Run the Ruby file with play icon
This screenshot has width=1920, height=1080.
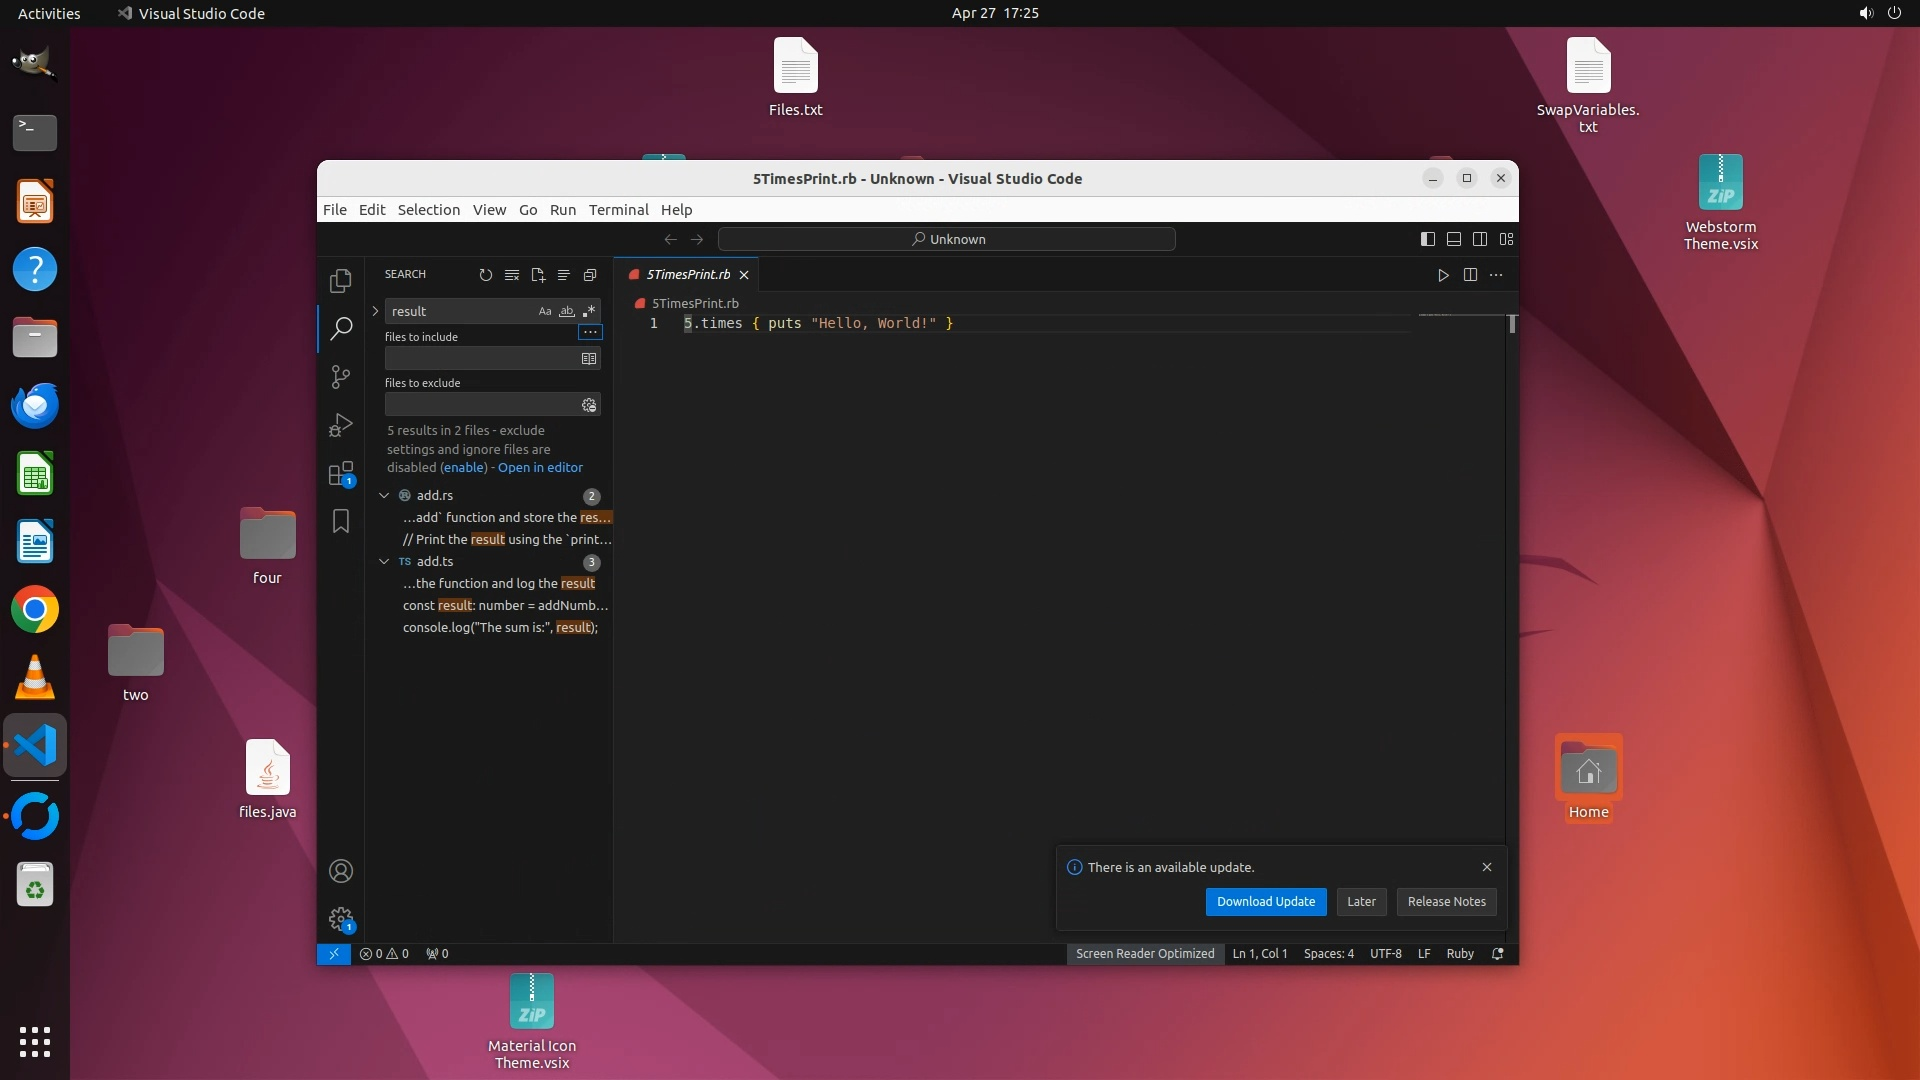(1443, 275)
